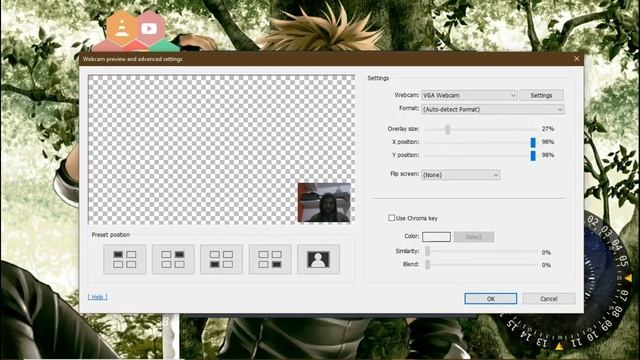Close the Webcam preview dialog

576,59
